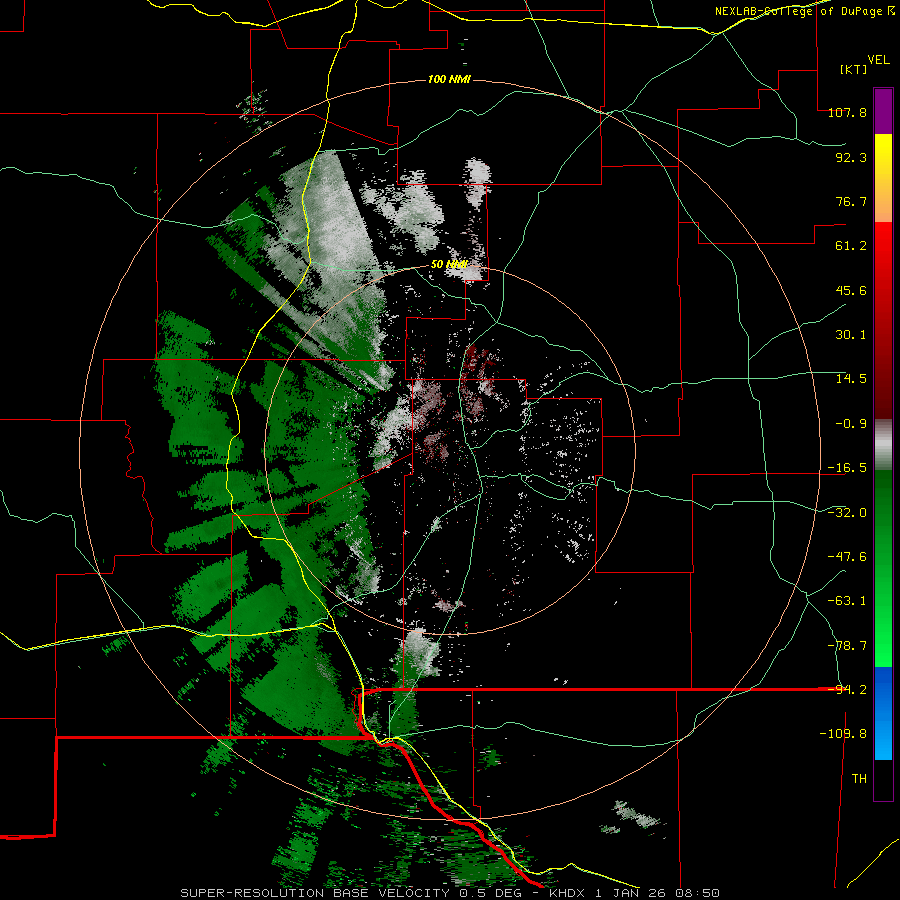Click the -47.6 legend value
The image size is (900, 900).
click(x=847, y=556)
